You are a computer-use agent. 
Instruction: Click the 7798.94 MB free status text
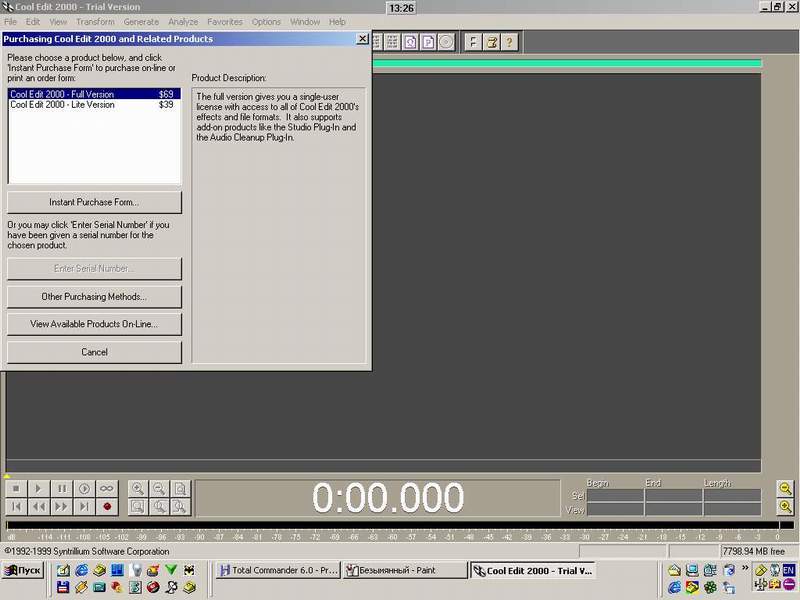(754, 551)
